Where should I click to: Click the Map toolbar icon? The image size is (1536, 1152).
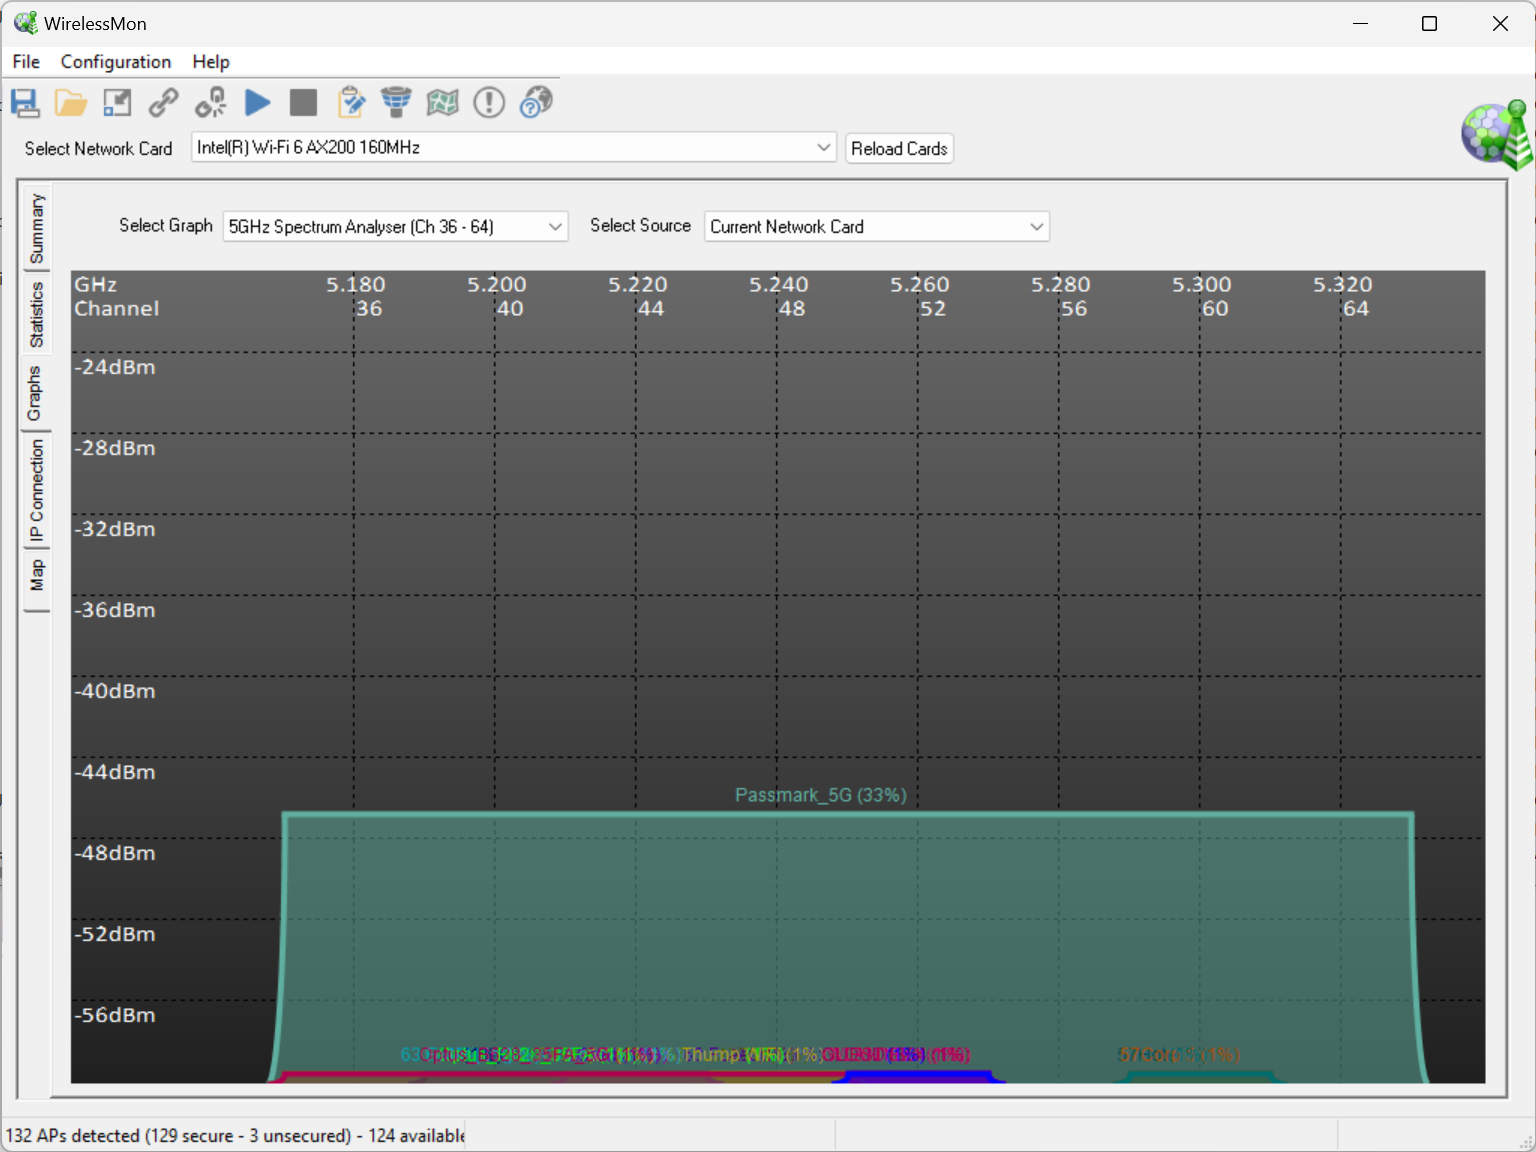coord(443,102)
